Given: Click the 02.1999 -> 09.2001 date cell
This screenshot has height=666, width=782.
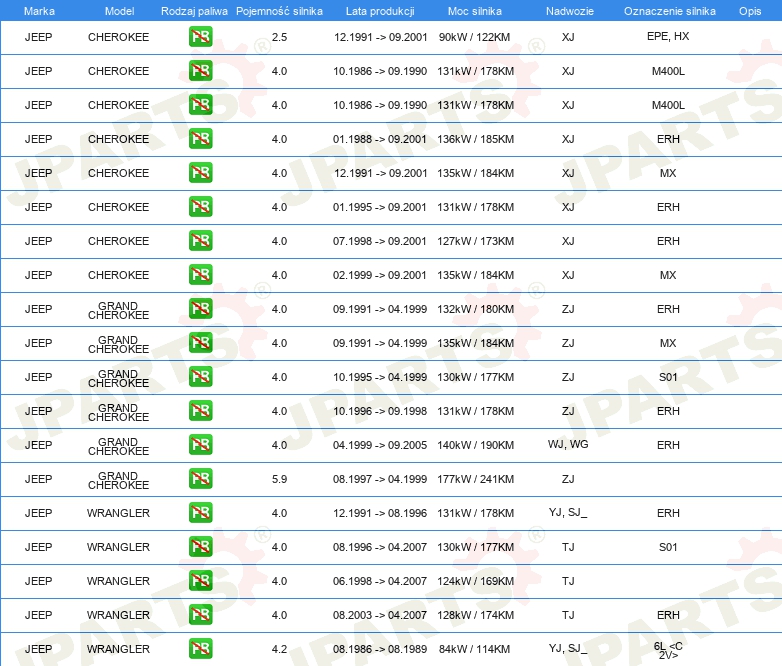Looking at the screenshot, I should coord(380,275).
